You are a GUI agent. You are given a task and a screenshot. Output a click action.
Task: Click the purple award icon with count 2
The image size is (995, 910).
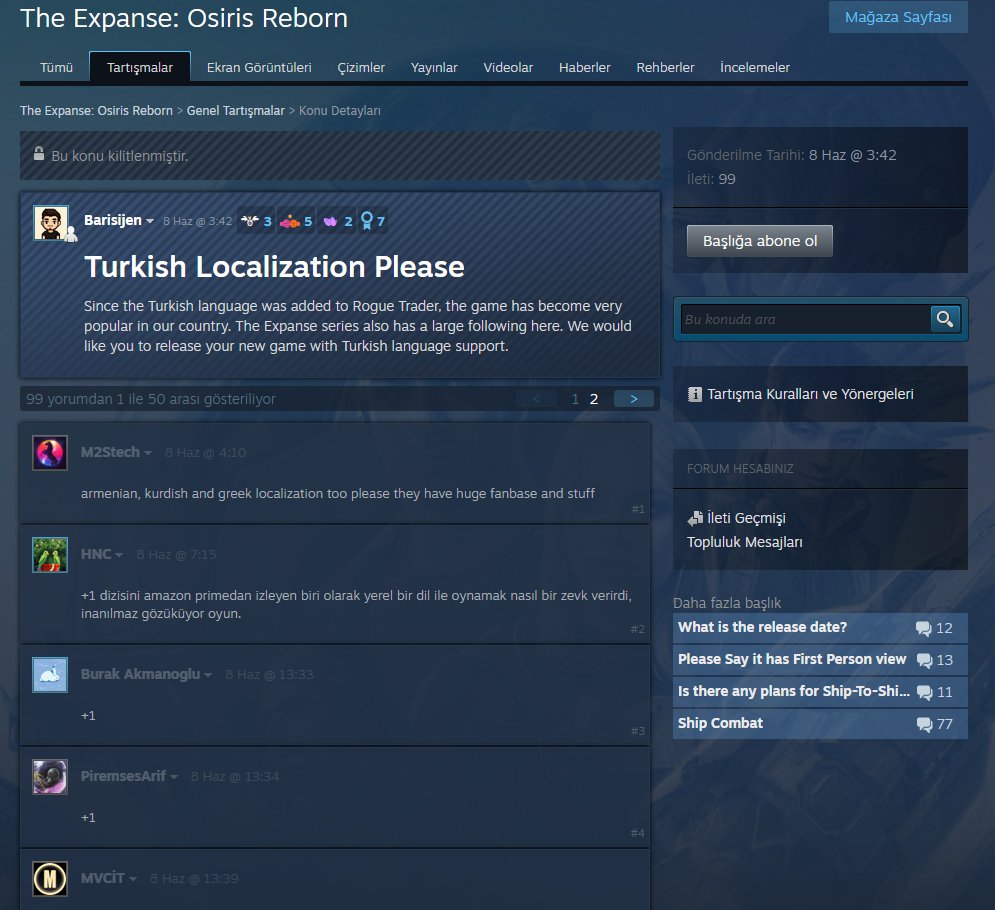point(330,221)
